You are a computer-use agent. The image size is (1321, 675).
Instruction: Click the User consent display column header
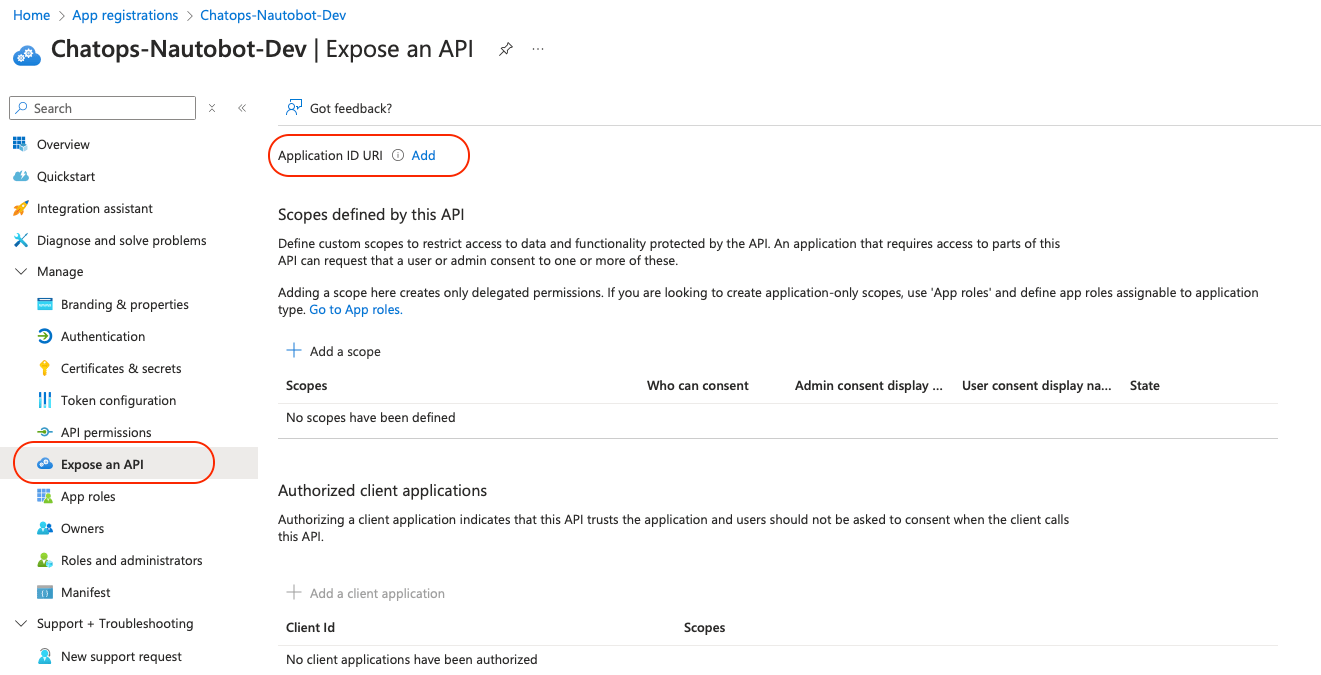tap(1037, 385)
